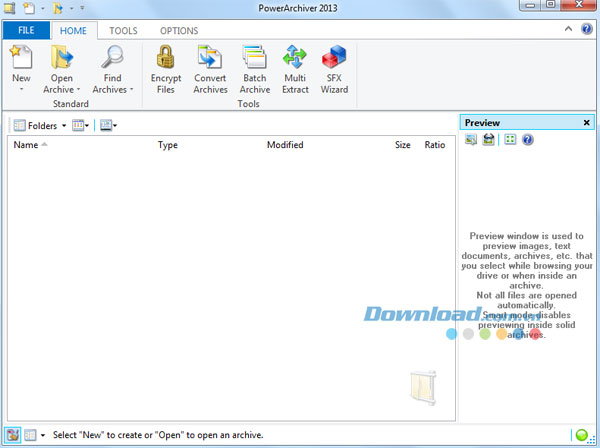Open the Find Archives dropdown

[x=126, y=89]
